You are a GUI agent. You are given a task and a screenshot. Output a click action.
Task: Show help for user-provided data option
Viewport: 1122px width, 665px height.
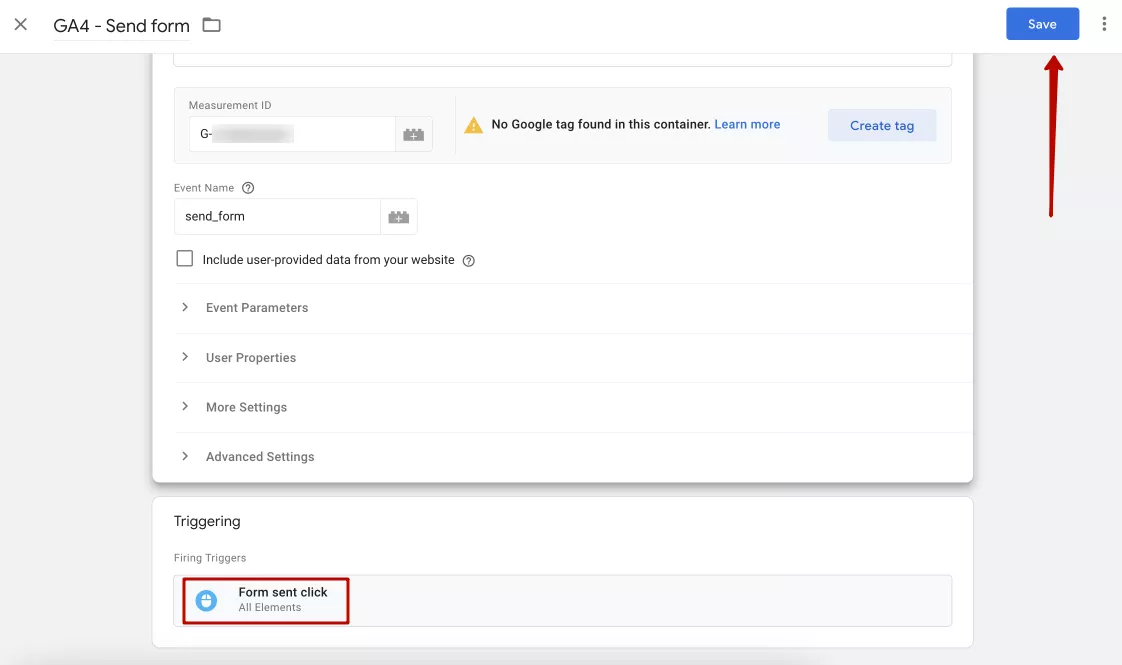click(469, 261)
